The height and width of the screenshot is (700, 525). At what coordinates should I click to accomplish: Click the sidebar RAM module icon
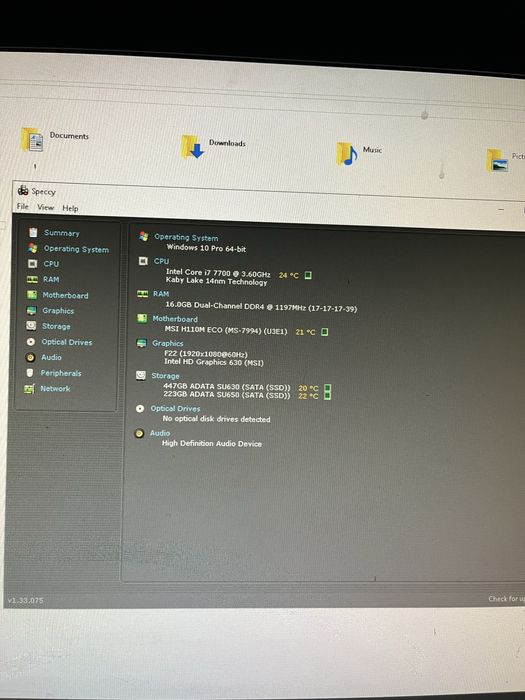pyautogui.click(x=32, y=279)
